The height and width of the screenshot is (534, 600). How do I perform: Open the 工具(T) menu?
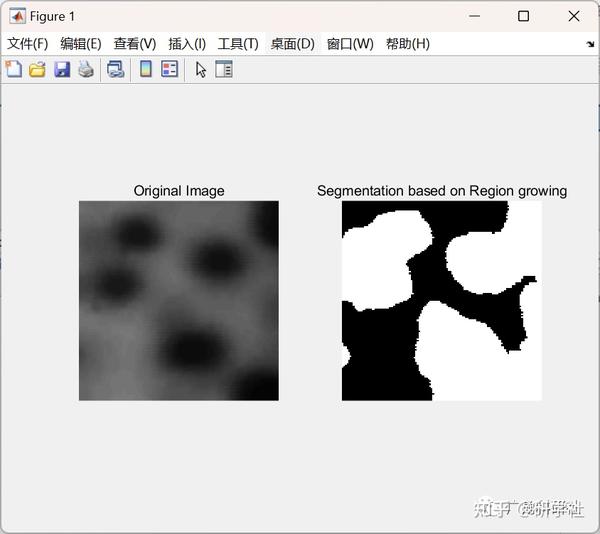238,44
